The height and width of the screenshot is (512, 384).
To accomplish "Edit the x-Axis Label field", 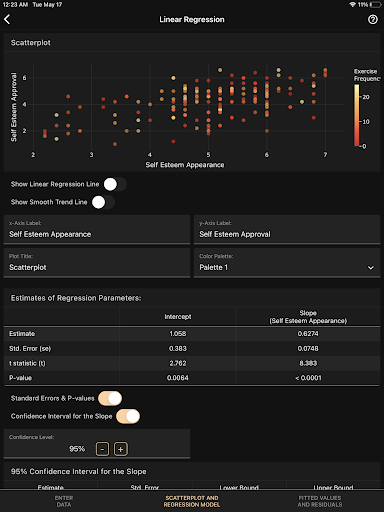I will 97,229.
